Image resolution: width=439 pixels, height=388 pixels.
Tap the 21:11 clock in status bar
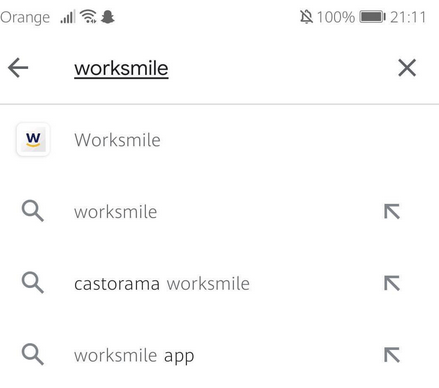408,17
